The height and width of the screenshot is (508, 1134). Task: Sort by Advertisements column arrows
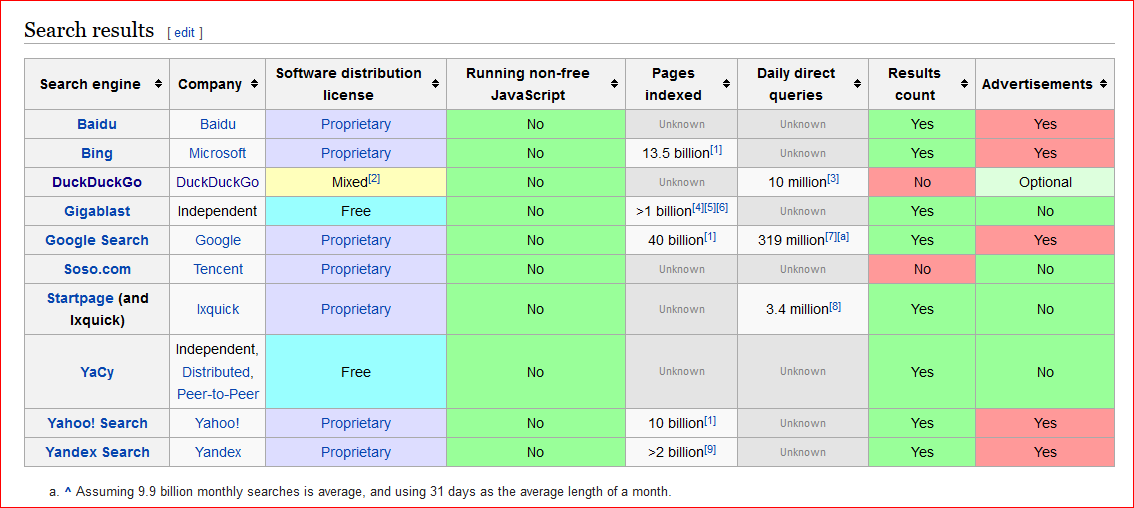1103,84
